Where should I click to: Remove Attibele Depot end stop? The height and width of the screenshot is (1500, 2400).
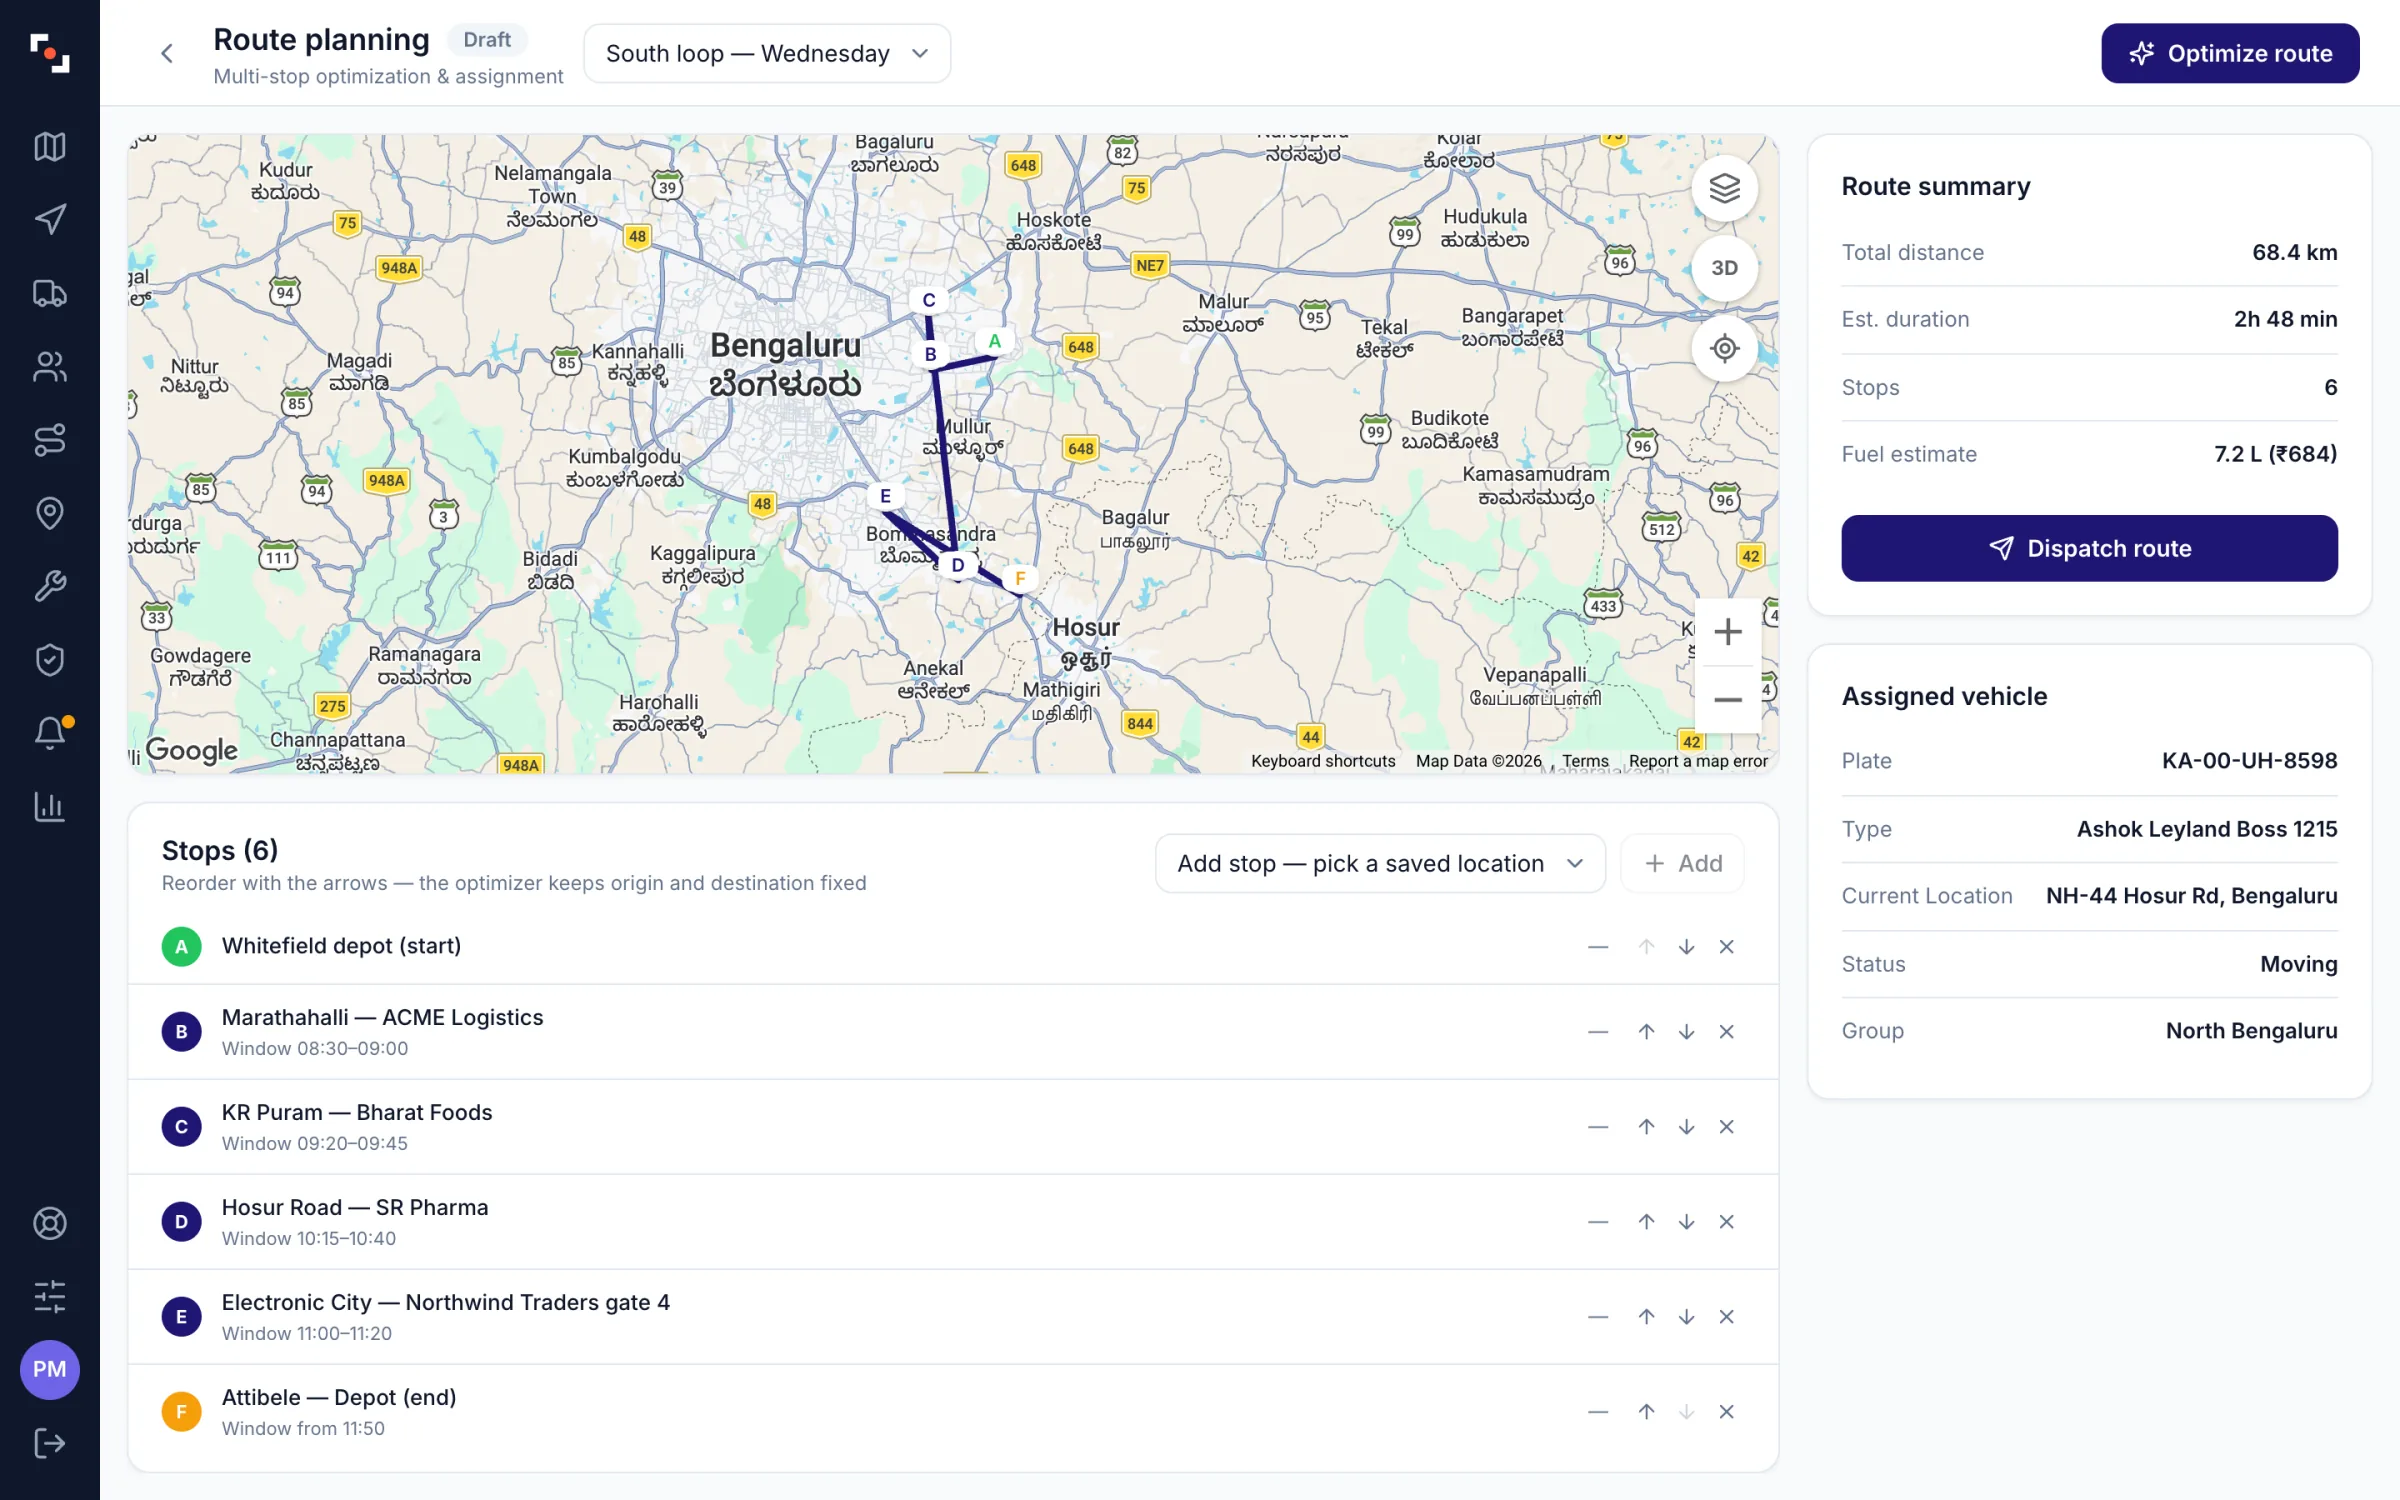1726,1411
